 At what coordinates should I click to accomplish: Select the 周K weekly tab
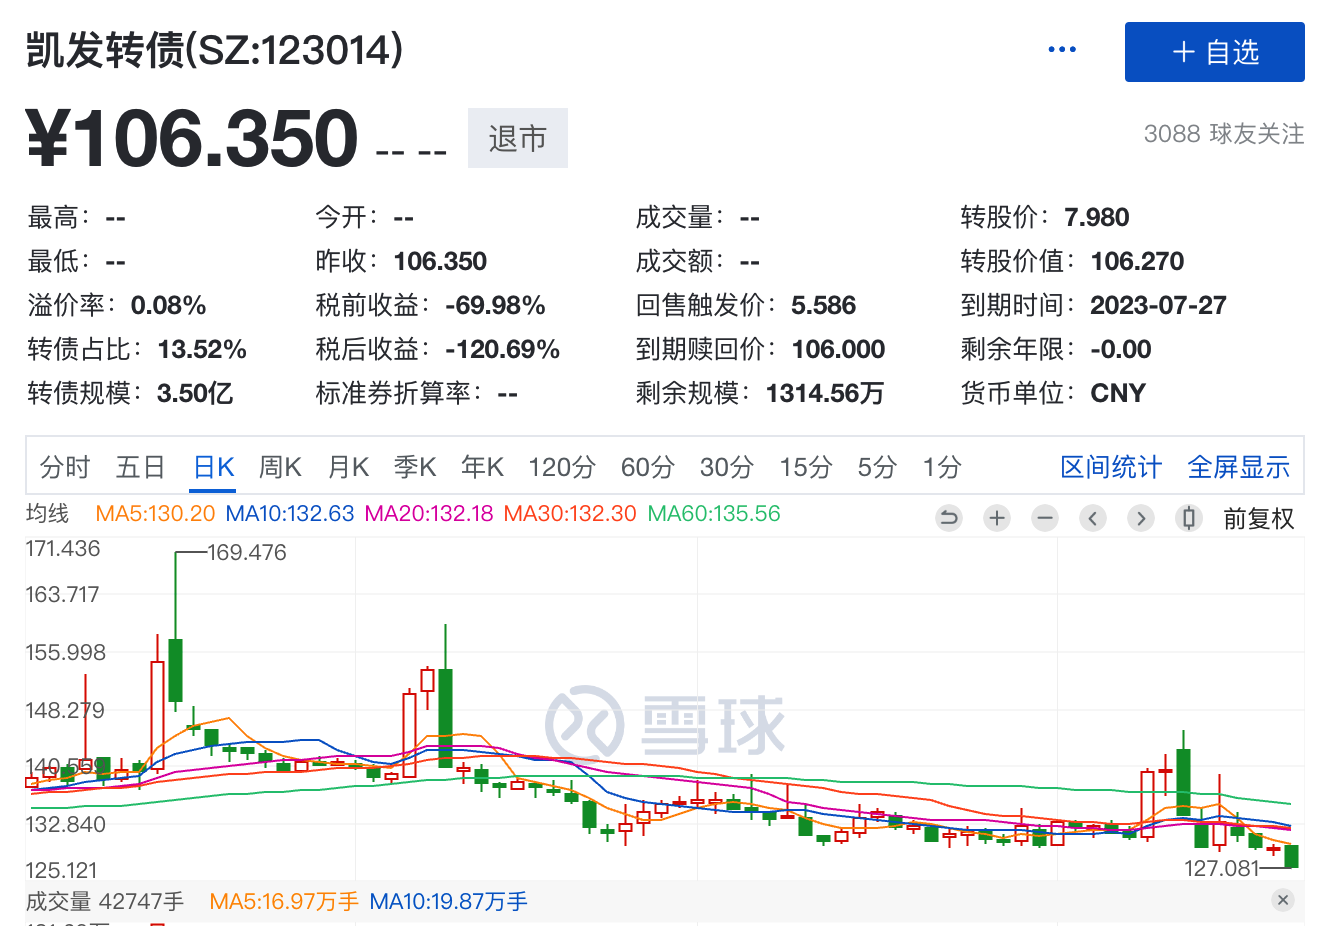[x=280, y=467]
